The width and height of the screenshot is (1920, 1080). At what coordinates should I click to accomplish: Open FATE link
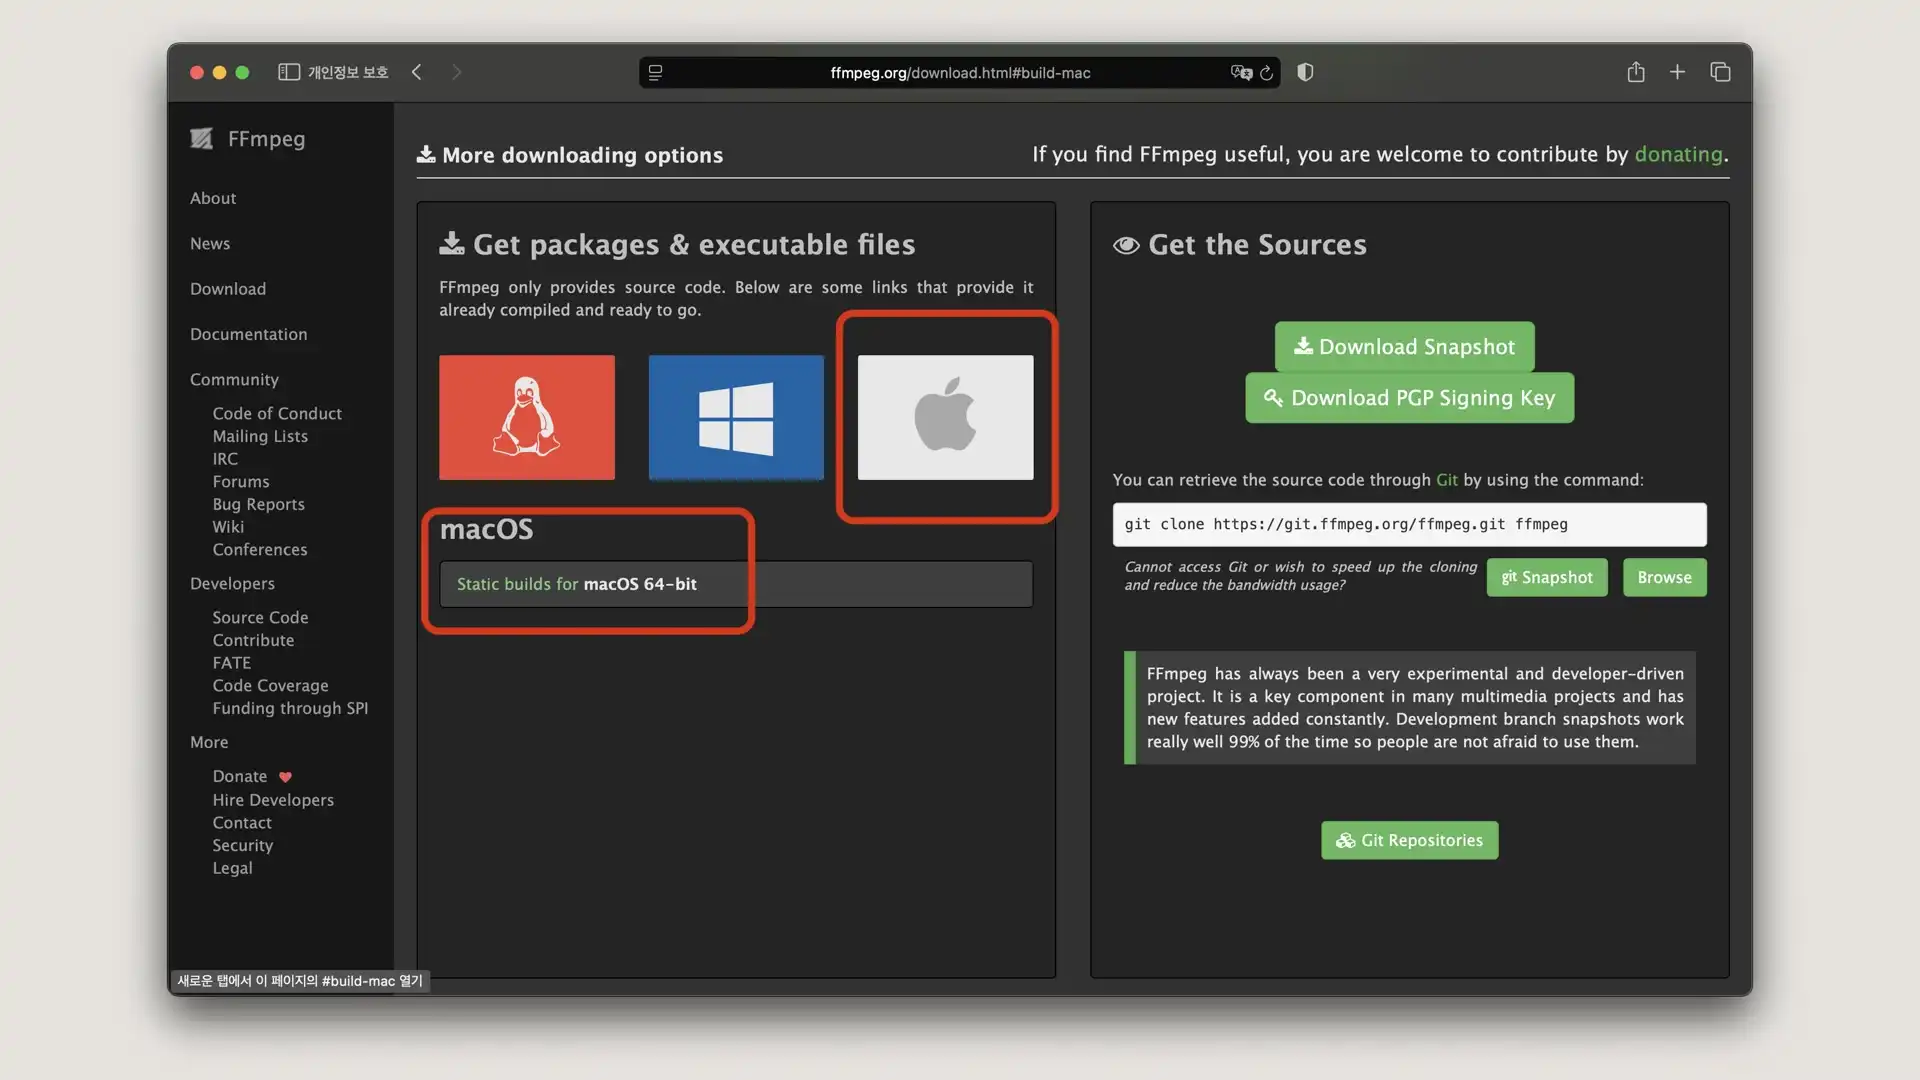pyautogui.click(x=232, y=663)
